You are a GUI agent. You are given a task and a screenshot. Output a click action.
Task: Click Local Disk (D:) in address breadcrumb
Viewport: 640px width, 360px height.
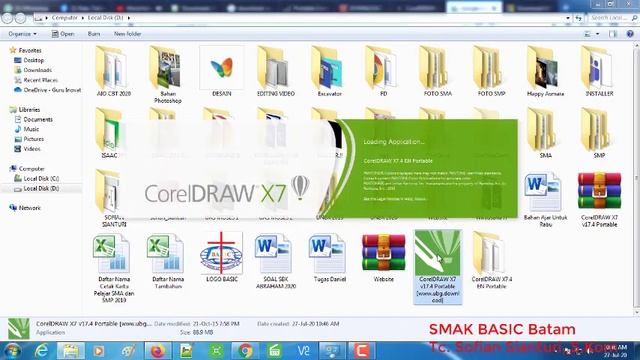point(105,18)
